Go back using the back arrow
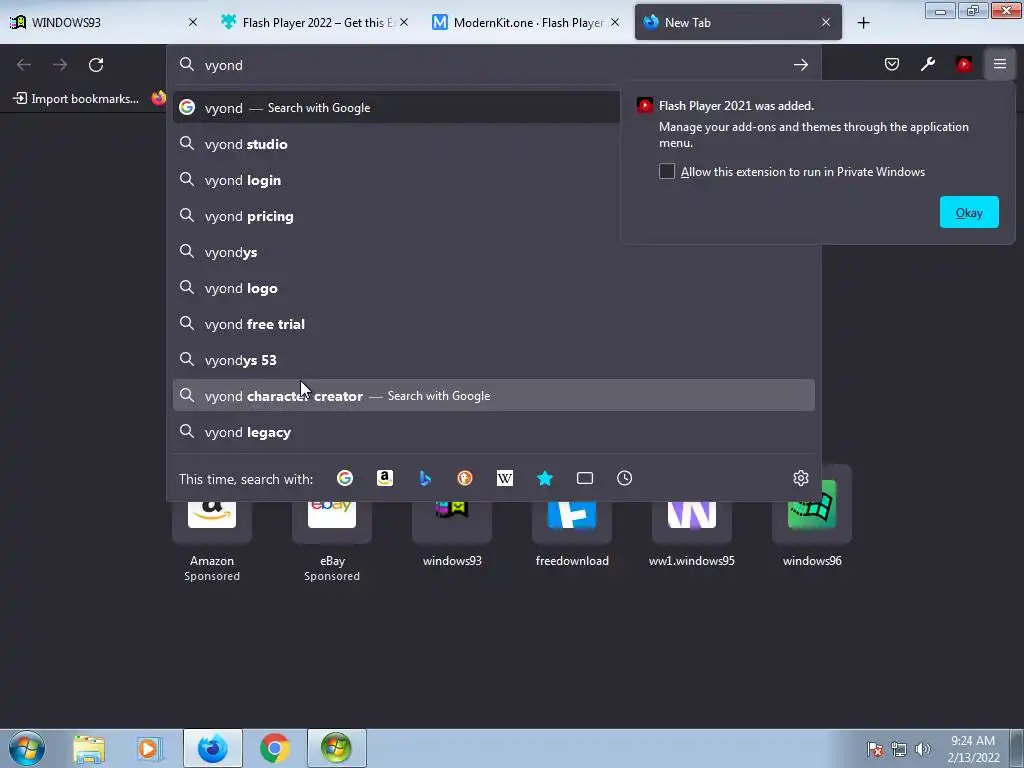This screenshot has width=1024, height=768. [24, 65]
